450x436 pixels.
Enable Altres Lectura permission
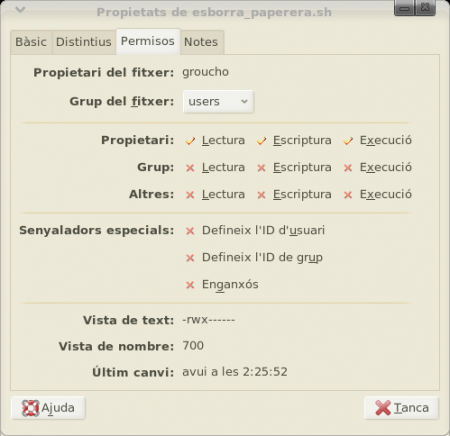(190, 195)
